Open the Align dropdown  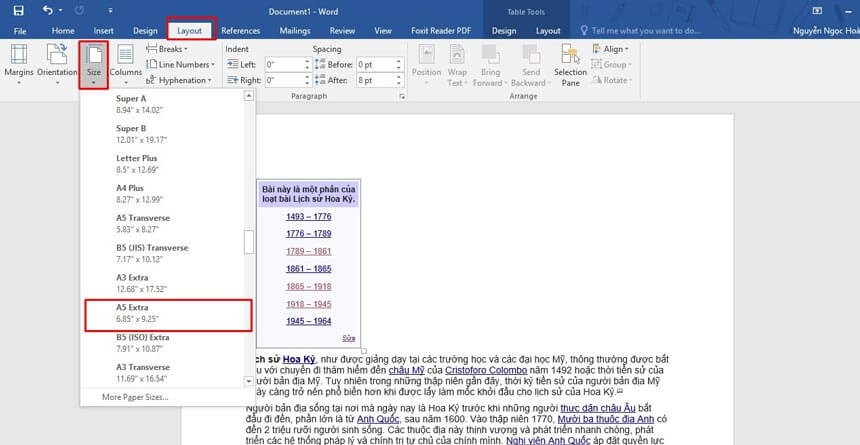[612, 48]
